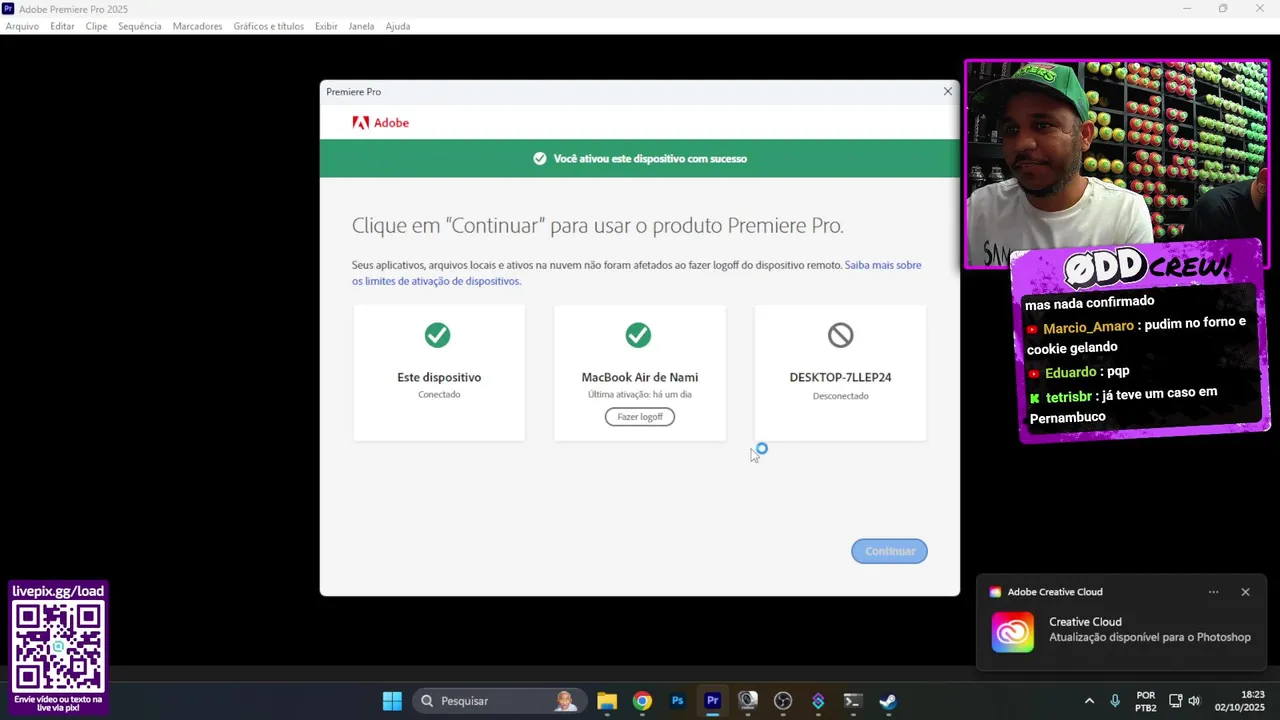Viewport: 1280px width, 720px height.
Task: Click the Conectado status text
Action: click(439, 394)
